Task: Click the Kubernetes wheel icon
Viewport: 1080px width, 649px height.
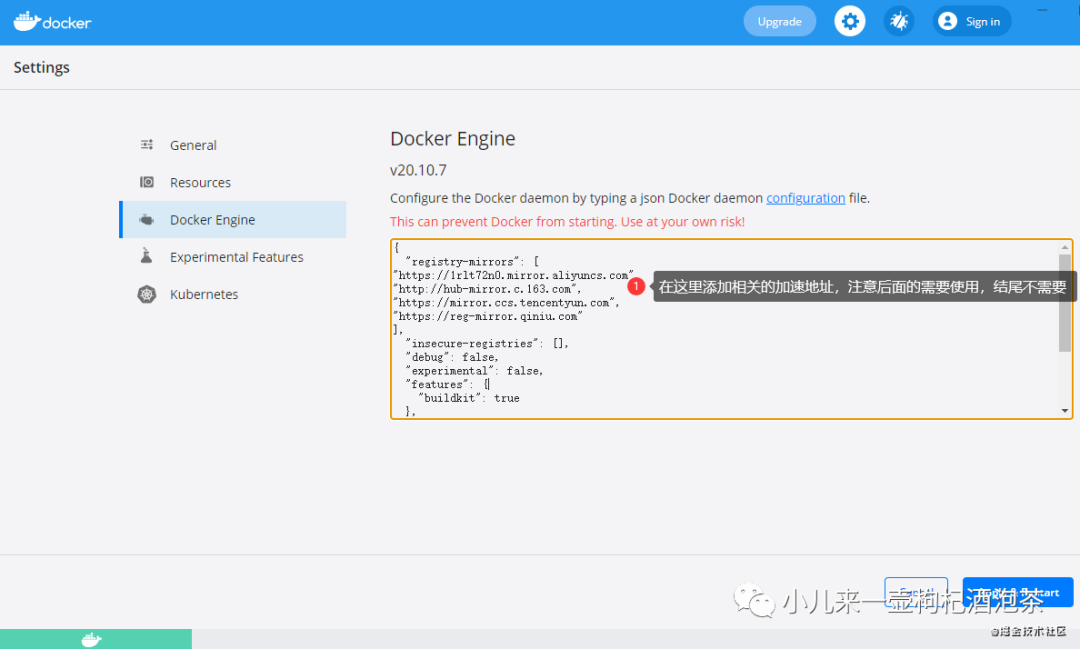Action: (x=147, y=294)
